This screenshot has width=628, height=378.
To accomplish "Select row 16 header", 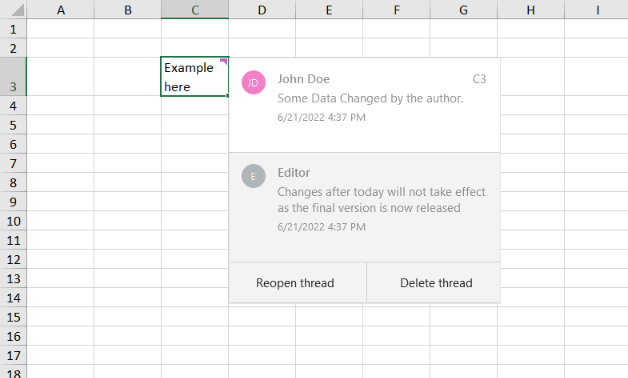I will 13,336.
